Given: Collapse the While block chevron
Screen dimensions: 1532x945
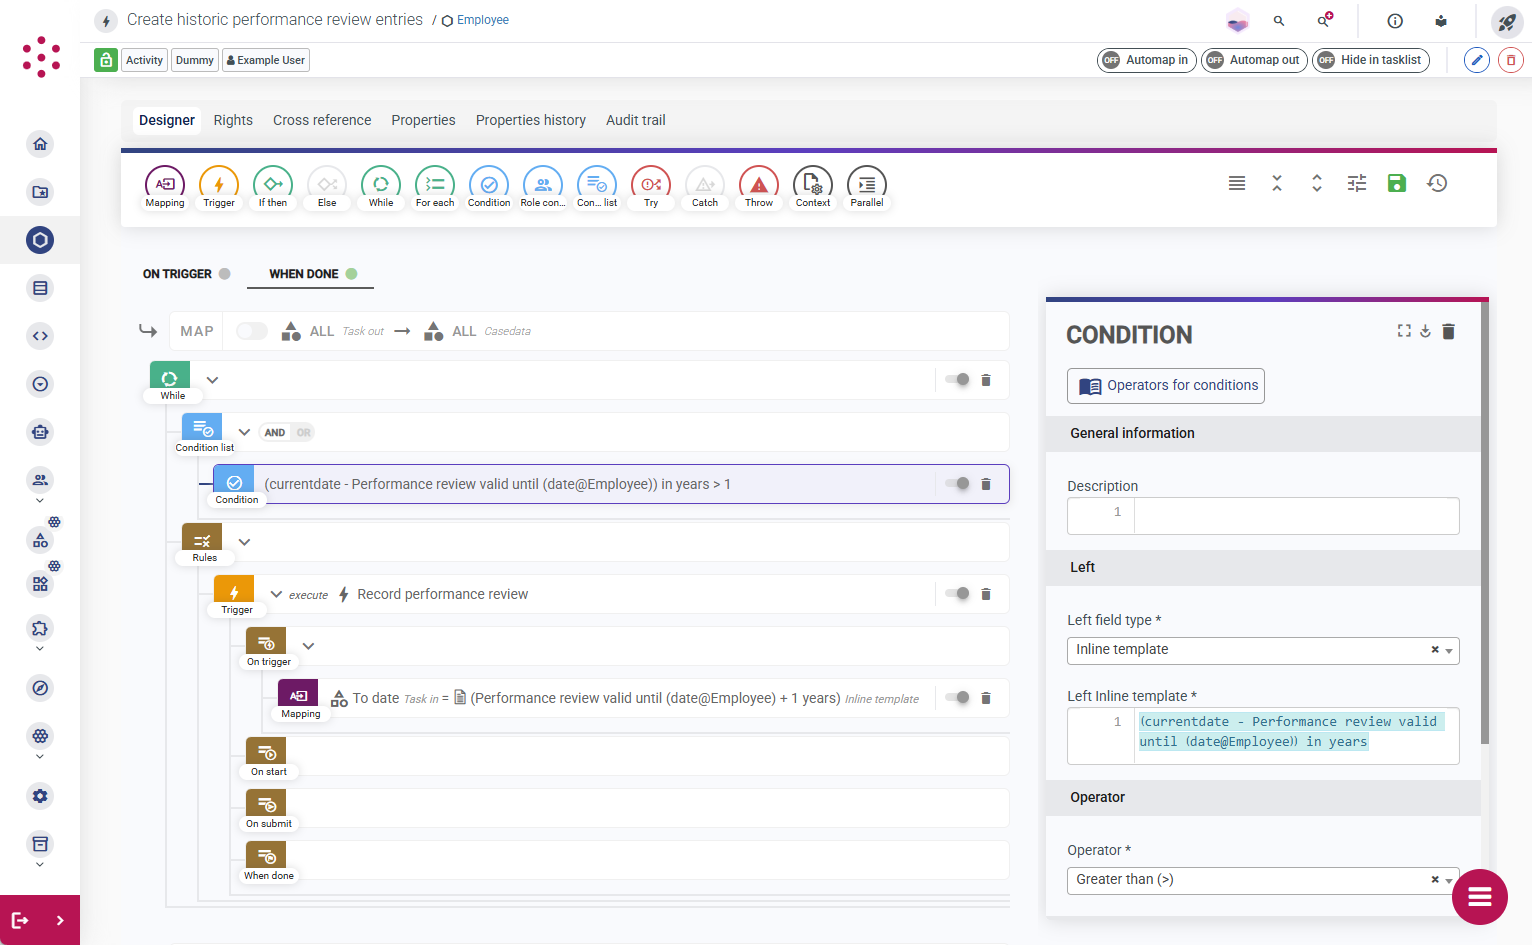Looking at the screenshot, I should (212, 380).
